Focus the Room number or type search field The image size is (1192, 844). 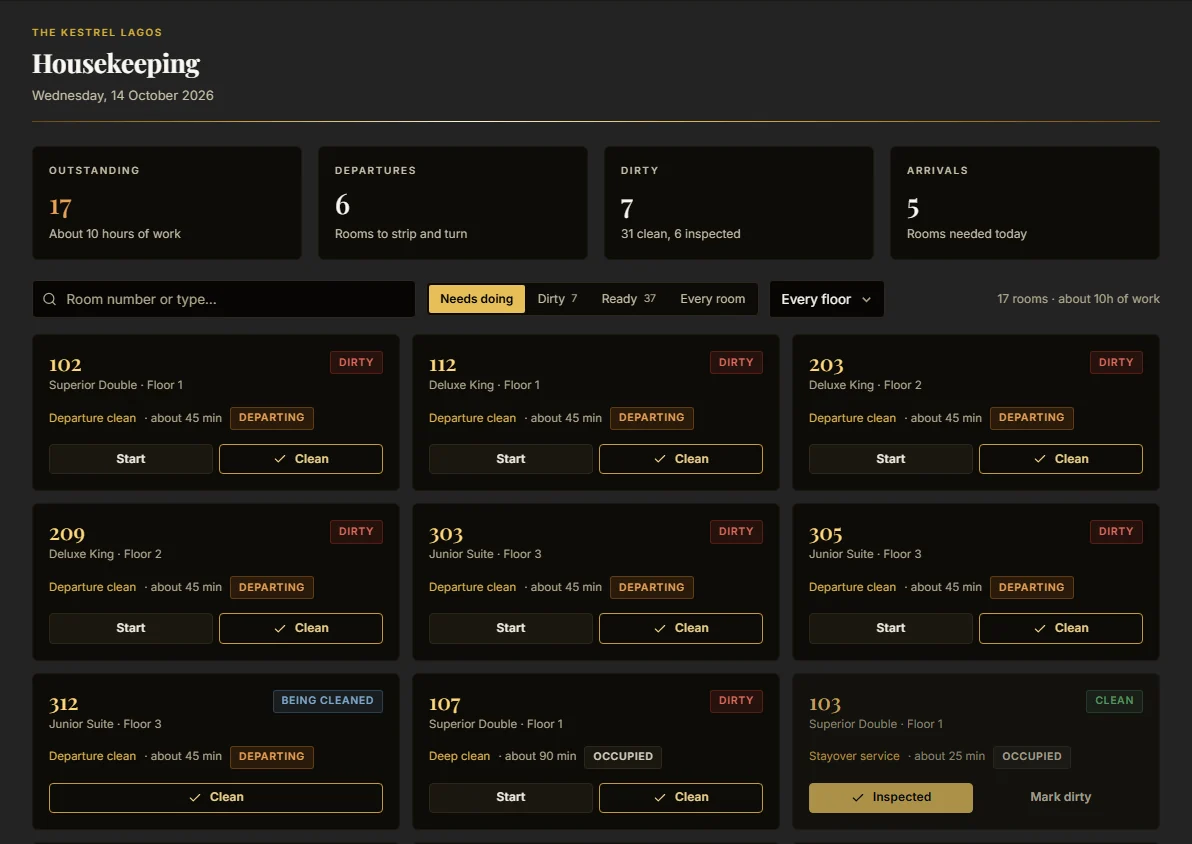pyautogui.click(x=224, y=300)
